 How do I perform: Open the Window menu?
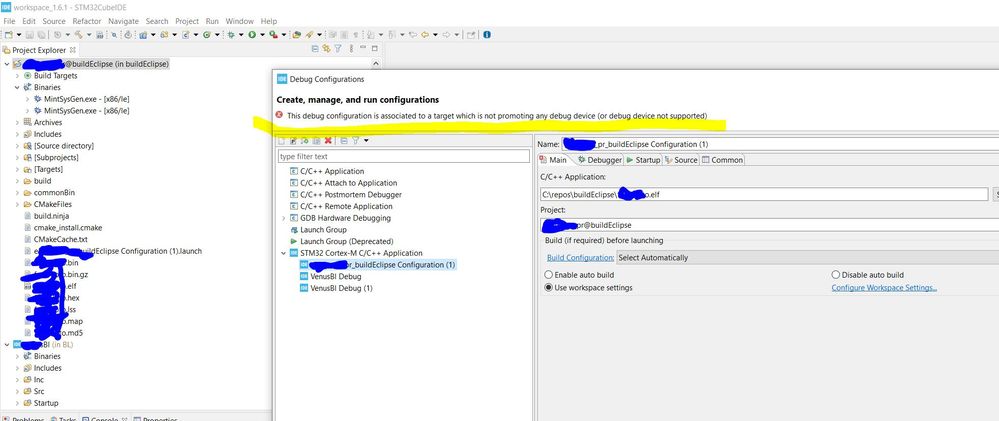(x=239, y=21)
